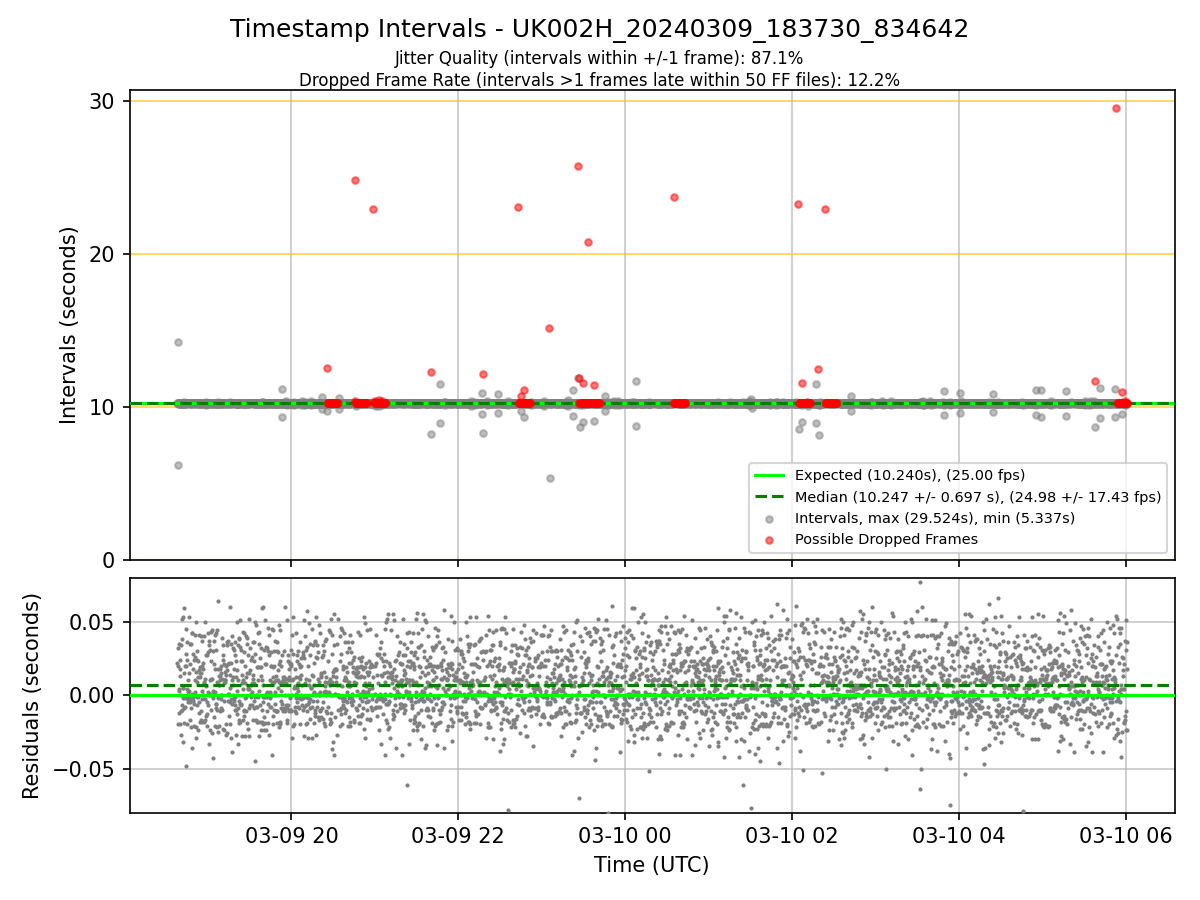Click the solid green line sample in legend

tap(769, 475)
